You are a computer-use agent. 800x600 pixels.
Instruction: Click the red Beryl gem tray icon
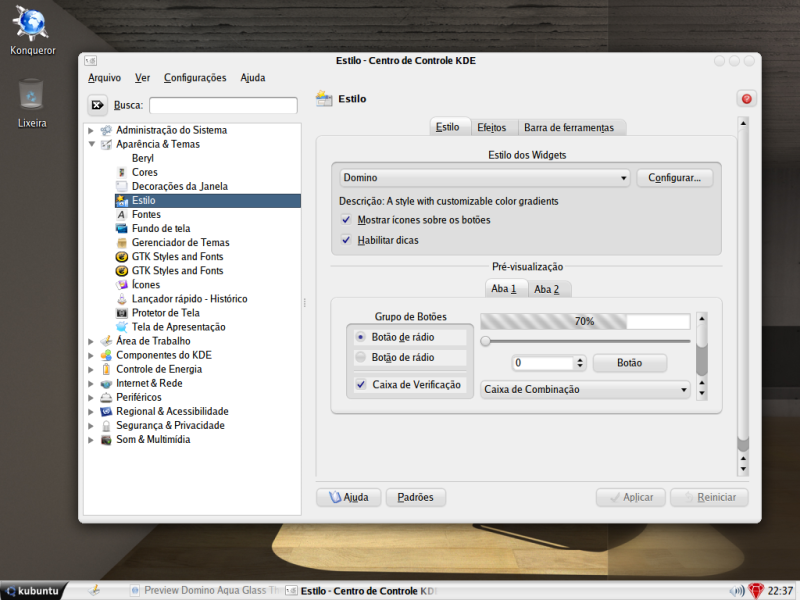pyautogui.click(x=756, y=591)
